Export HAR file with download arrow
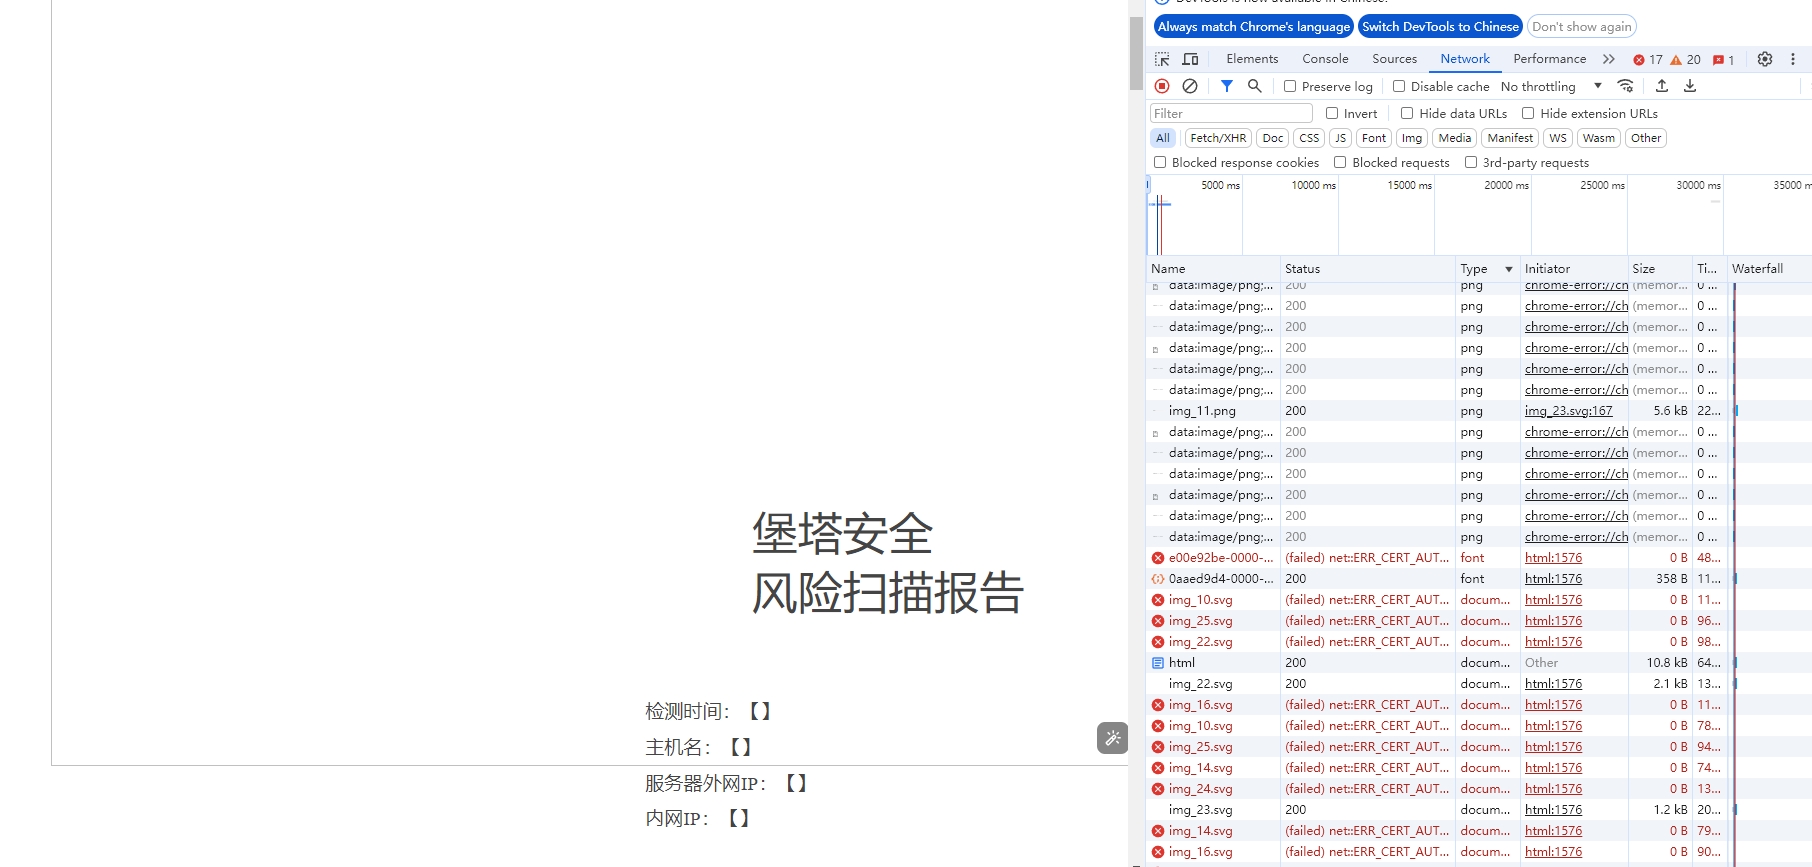 coord(1690,86)
